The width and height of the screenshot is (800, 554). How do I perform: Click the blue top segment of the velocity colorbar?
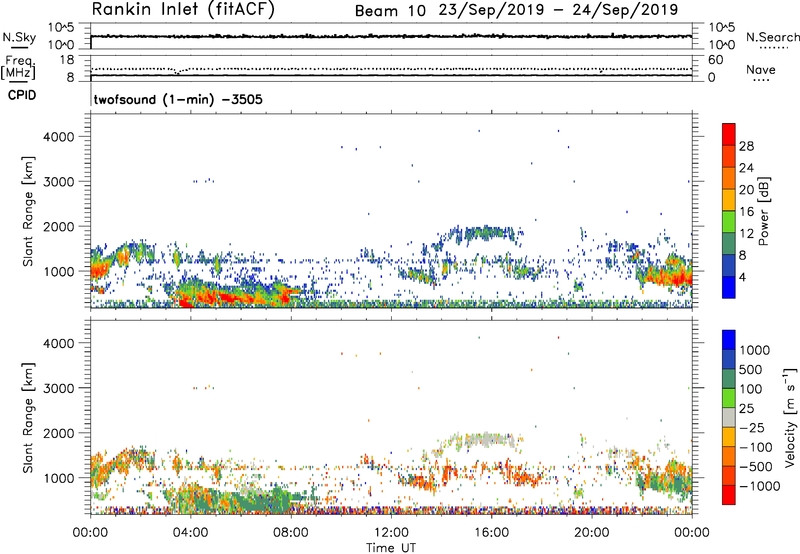[x=729, y=340]
